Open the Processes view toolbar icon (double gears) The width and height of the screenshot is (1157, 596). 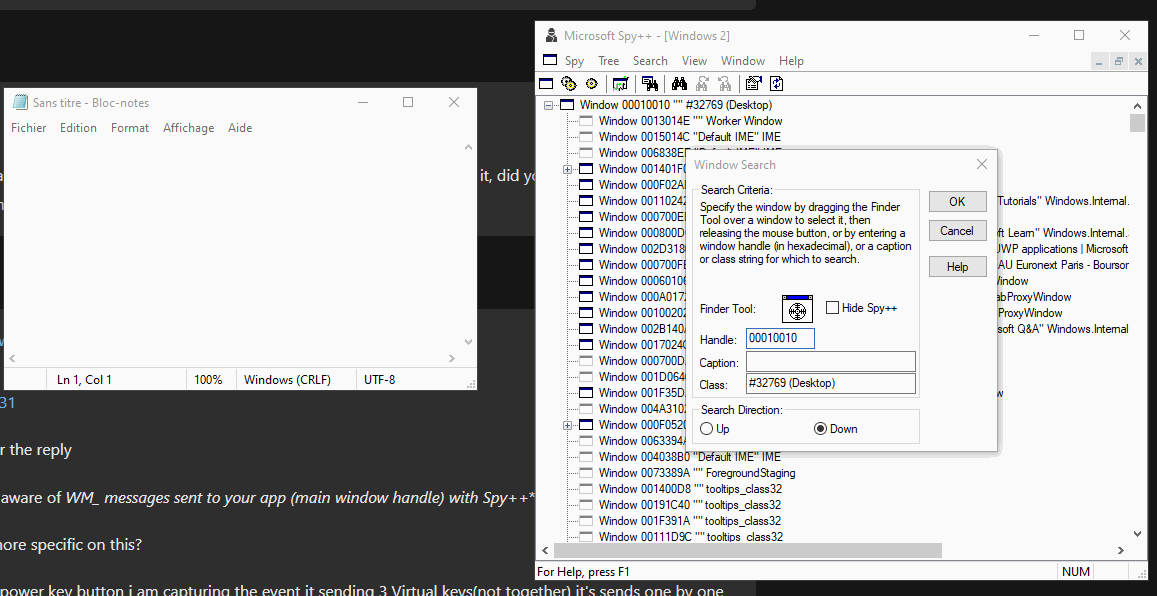pos(568,83)
